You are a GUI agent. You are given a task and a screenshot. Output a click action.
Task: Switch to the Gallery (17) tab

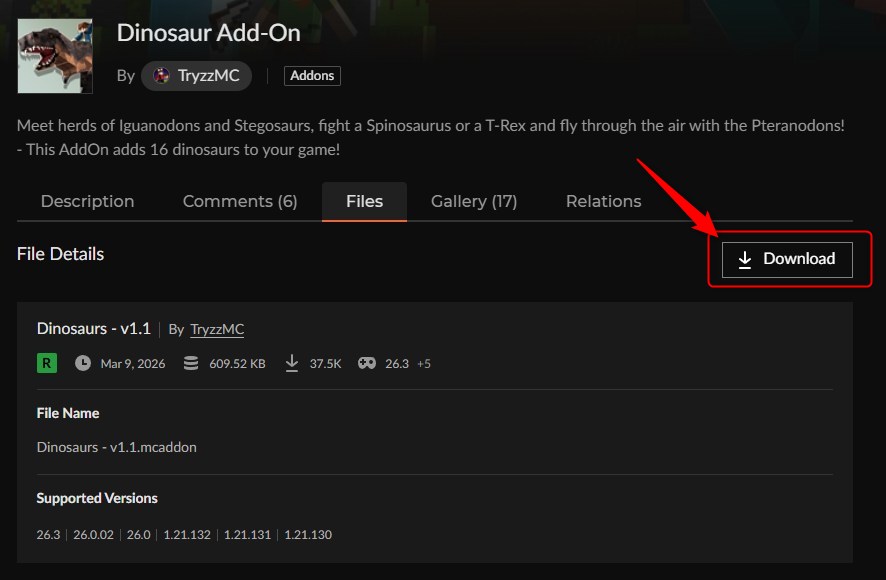tap(473, 201)
